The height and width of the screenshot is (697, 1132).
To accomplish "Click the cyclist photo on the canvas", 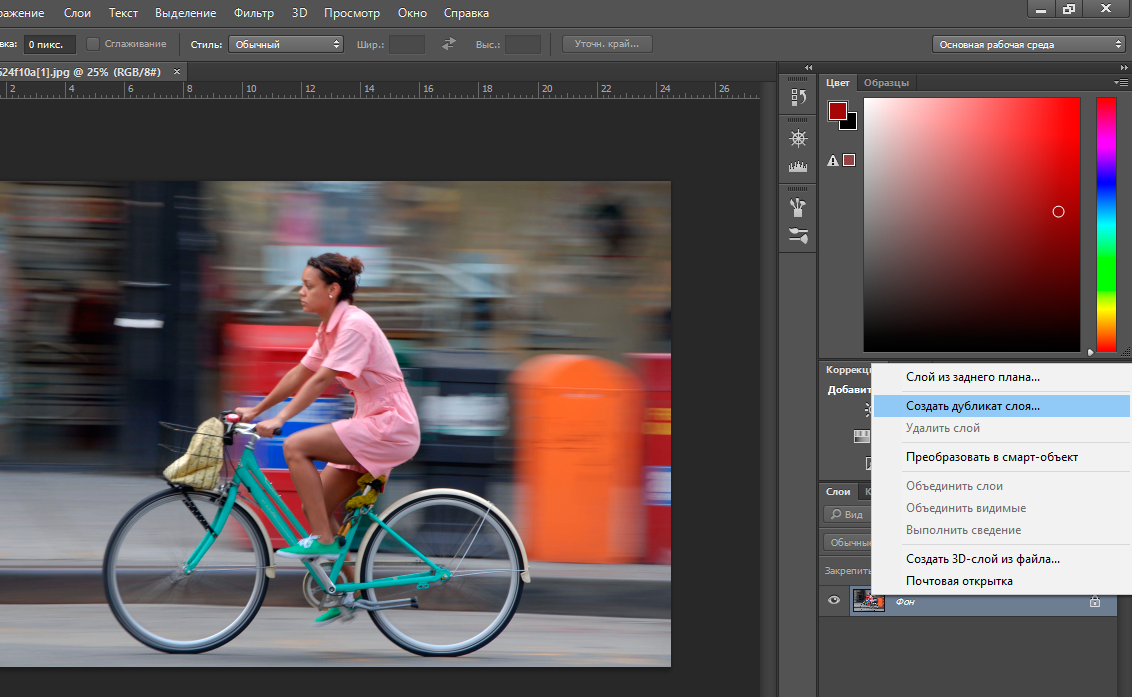I will coord(335,424).
